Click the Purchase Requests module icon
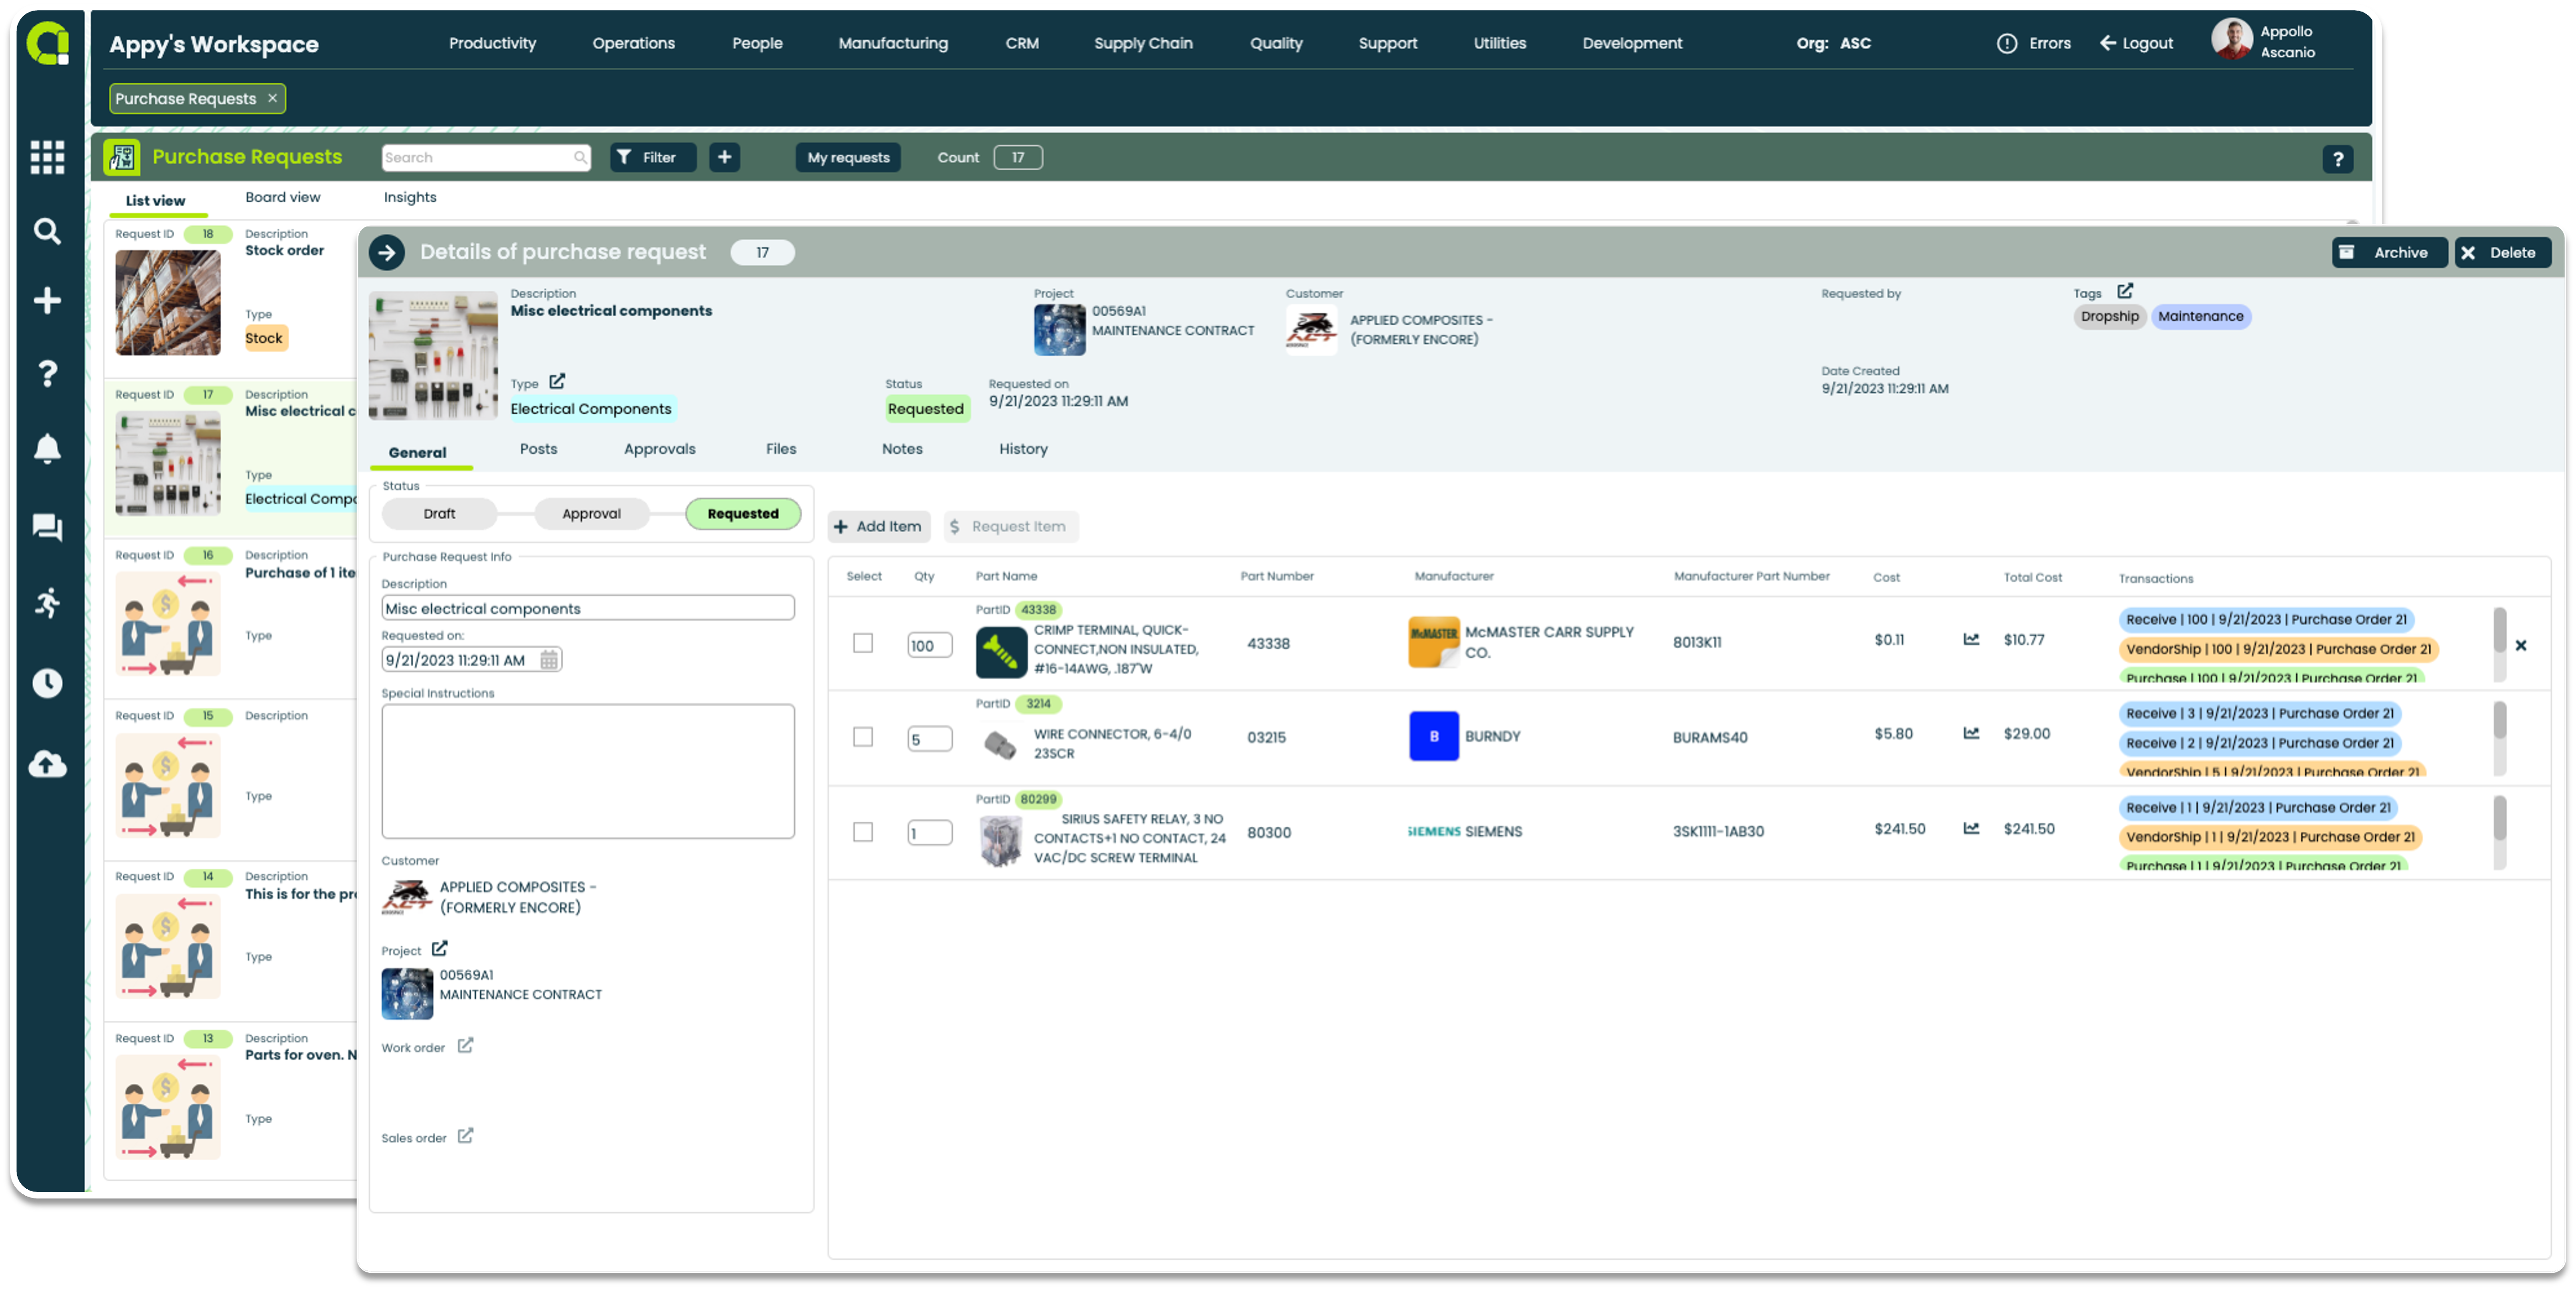This screenshot has height=1289, width=2576. (122, 157)
